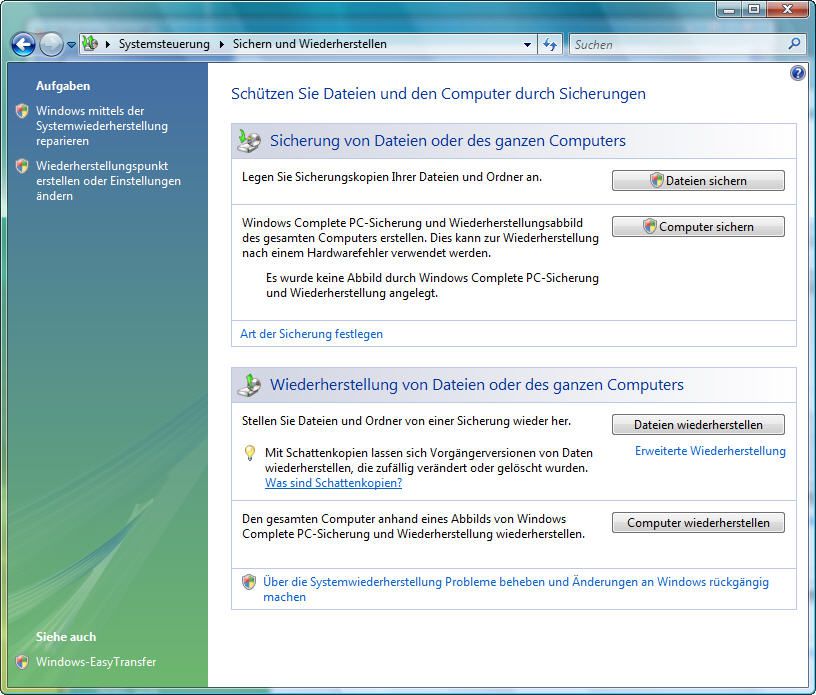816x695 pixels.
Task: Expand the arrow before Systemsteuerung
Action: (x=108, y=44)
